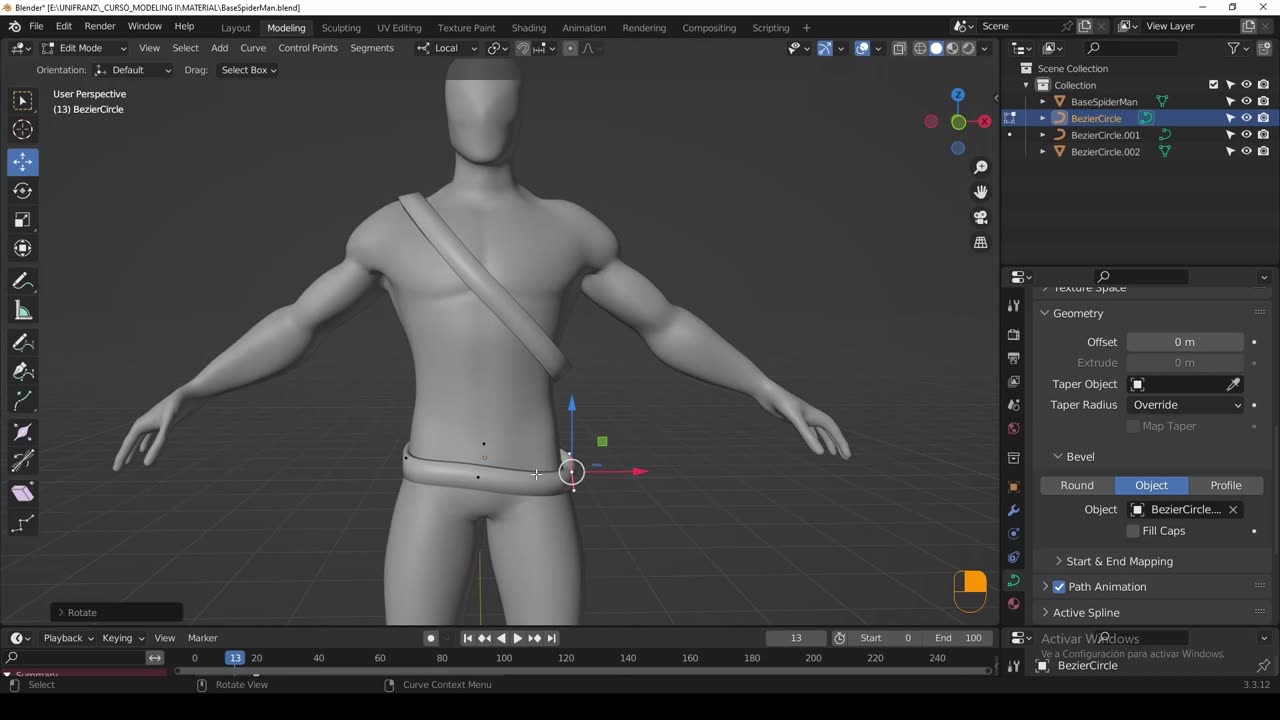This screenshot has height=720, width=1280.
Task: Open the File menu
Action: click(36, 26)
